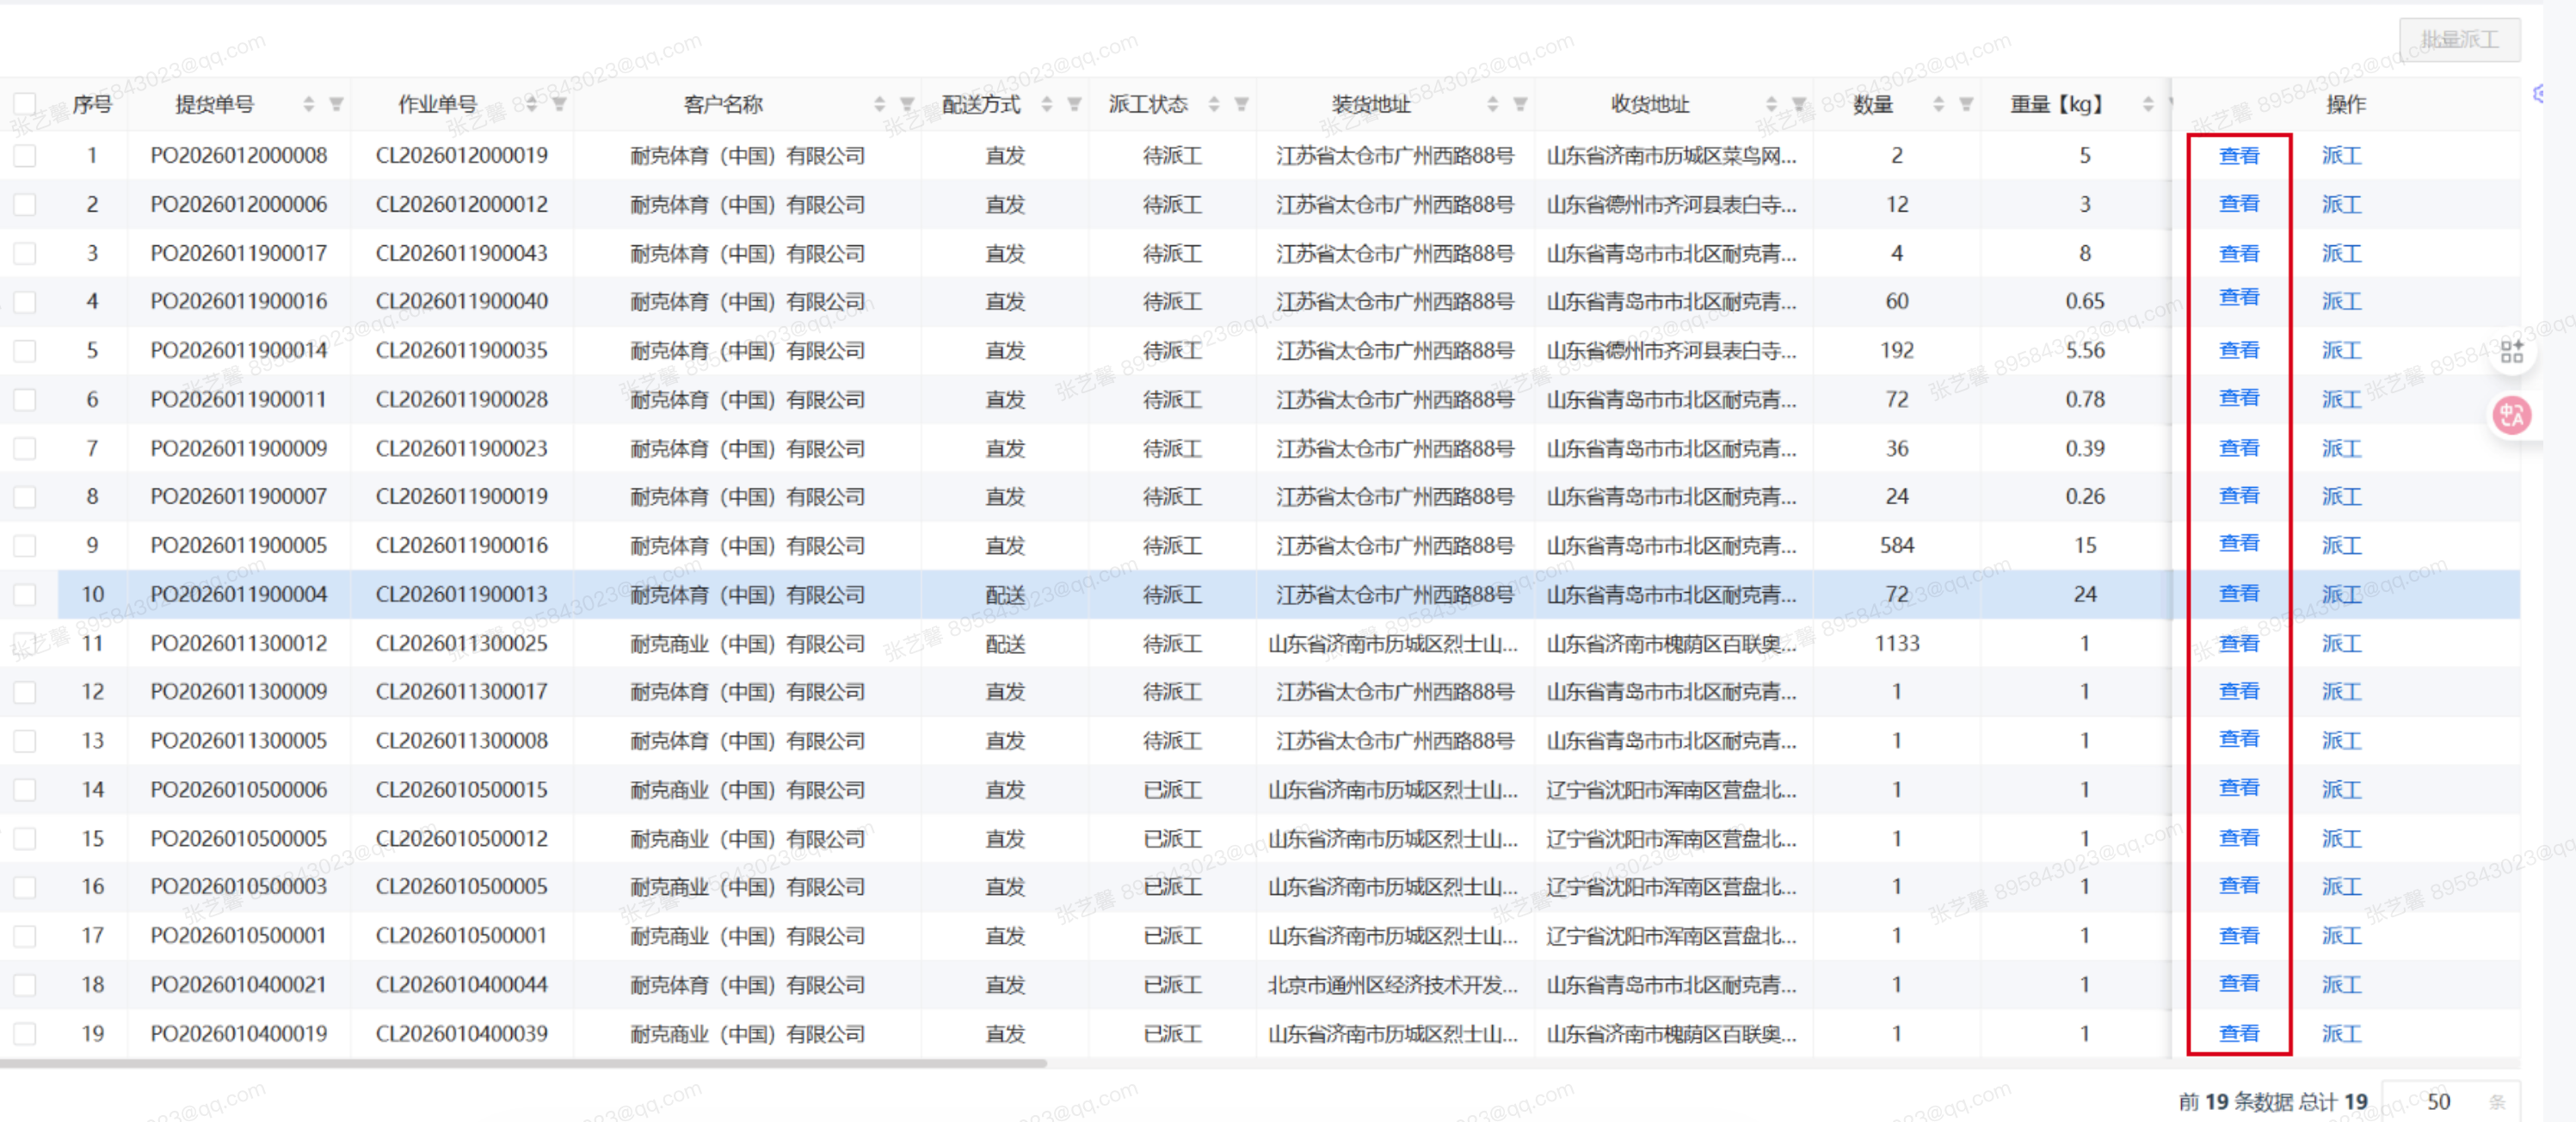Sort the 数量 column
The width and height of the screenshot is (2576, 1122).
tap(1938, 104)
